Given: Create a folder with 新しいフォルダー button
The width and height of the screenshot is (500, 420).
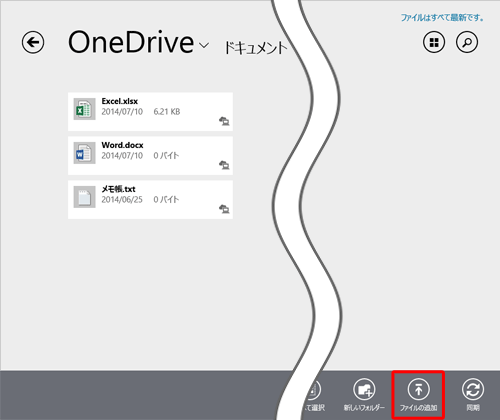Looking at the screenshot, I should point(364,395).
